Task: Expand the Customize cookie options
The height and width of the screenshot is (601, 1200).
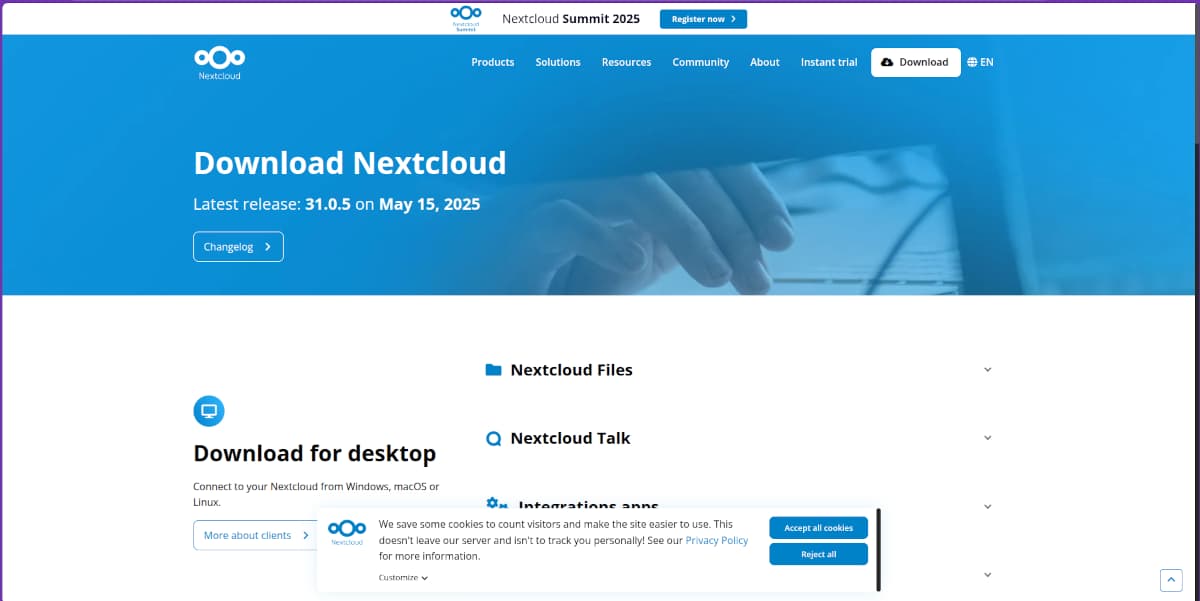Action: 403,578
